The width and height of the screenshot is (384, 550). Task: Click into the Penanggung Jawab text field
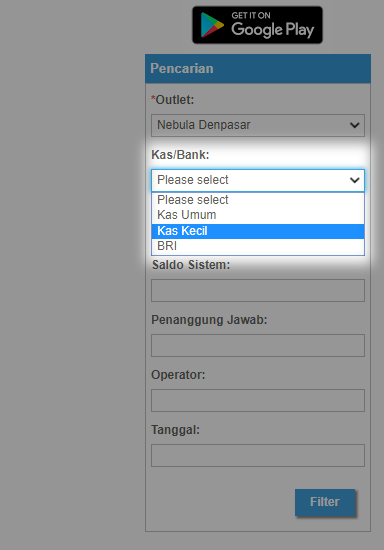tap(258, 346)
